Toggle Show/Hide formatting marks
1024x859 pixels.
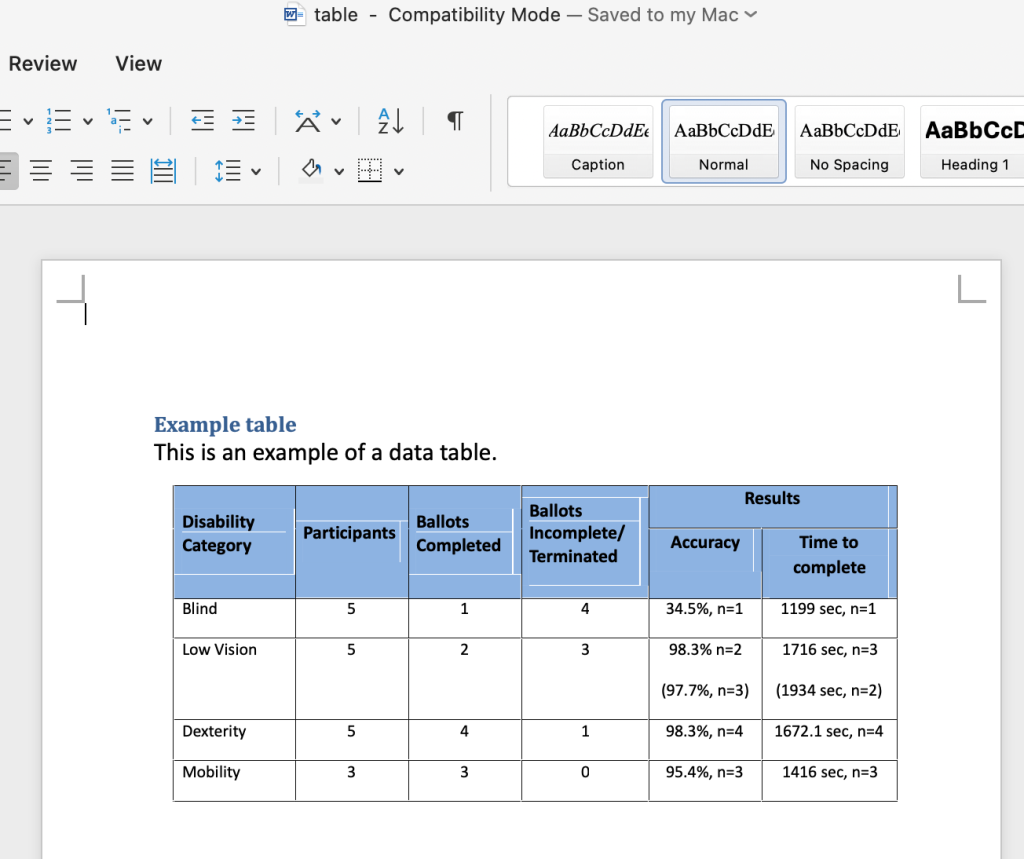point(454,120)
